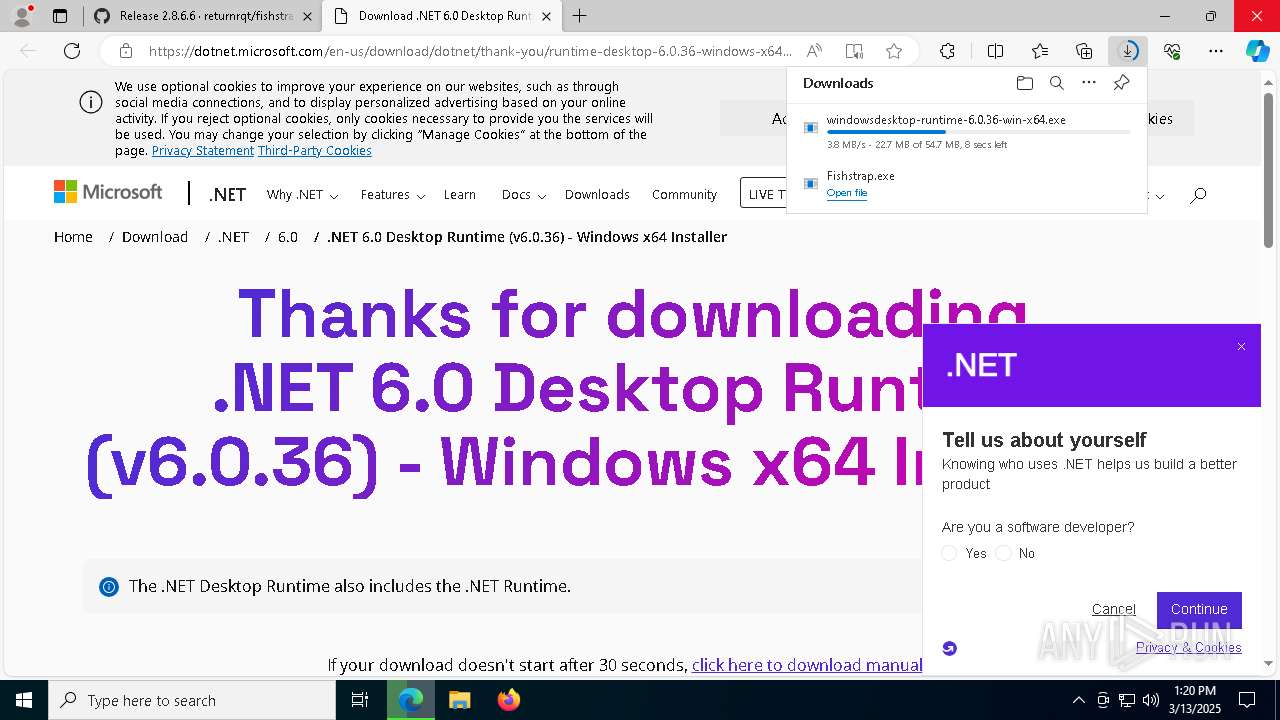Refresh the current page
This screenshot has height=720, width=1280.
pyautogui.click(x=72, y=51)
